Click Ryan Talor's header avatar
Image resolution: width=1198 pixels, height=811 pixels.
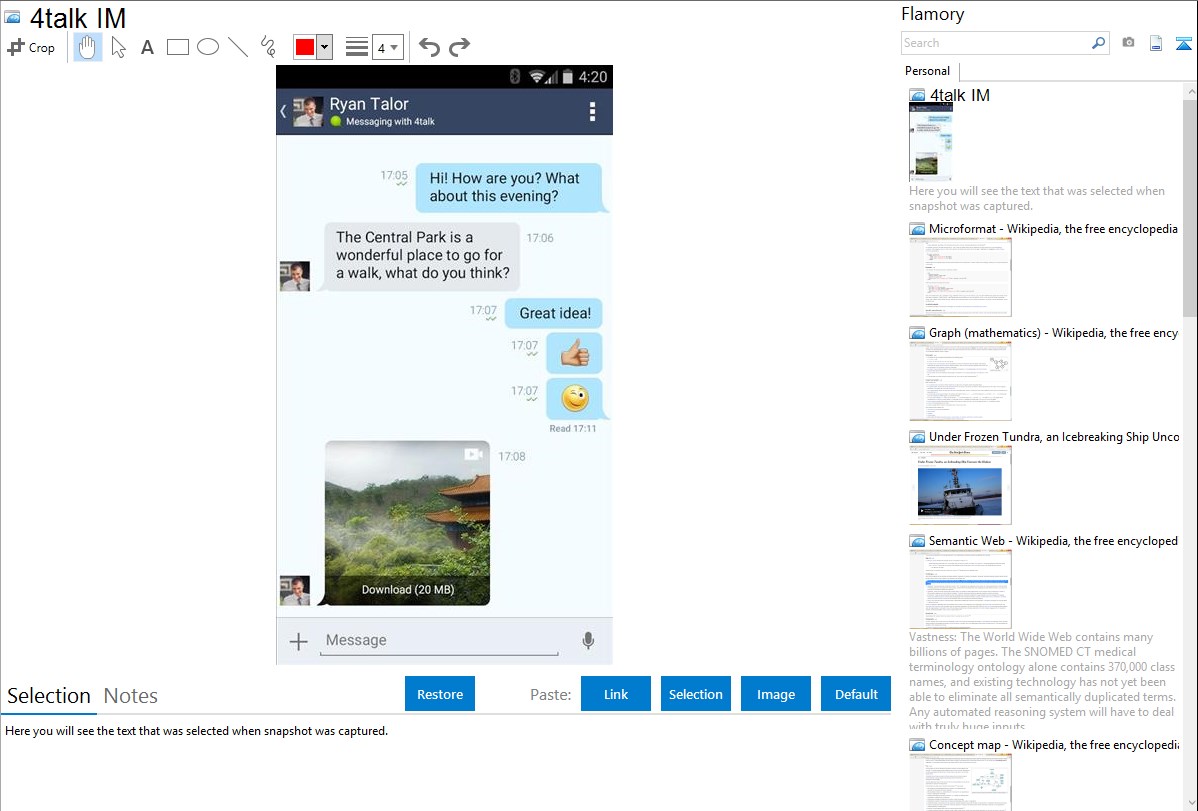(308, 112)
